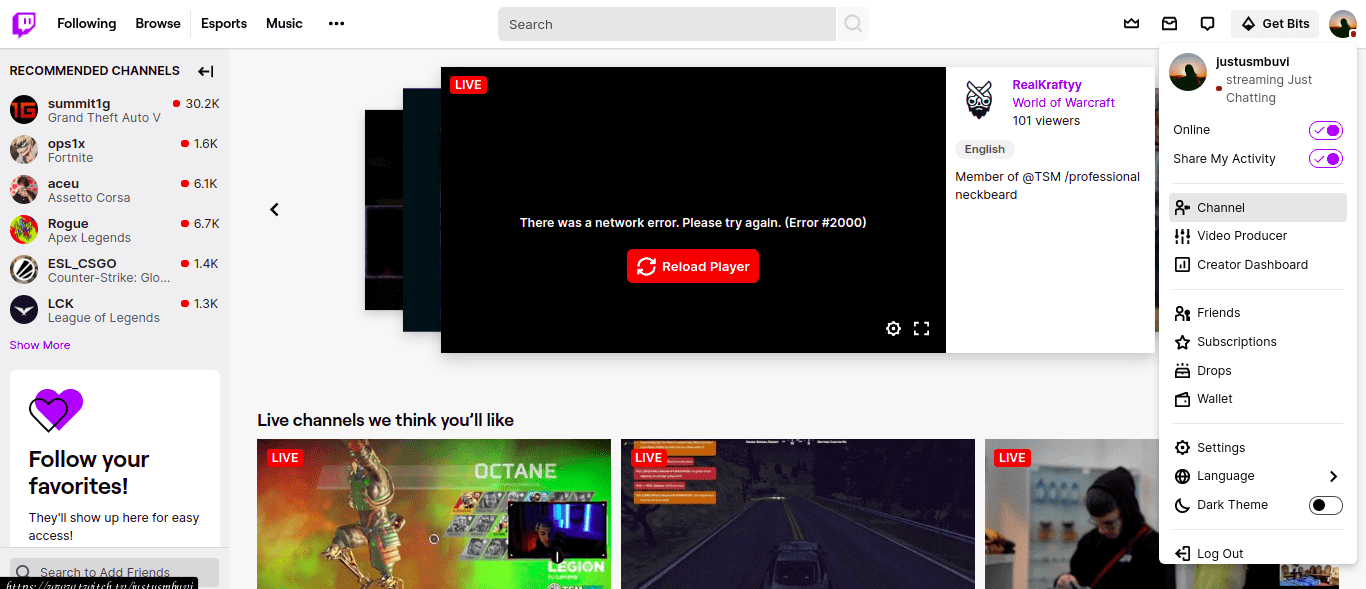Click Rogue channel avatar
Screen dimensions: 1366x589
coord(24,230)
